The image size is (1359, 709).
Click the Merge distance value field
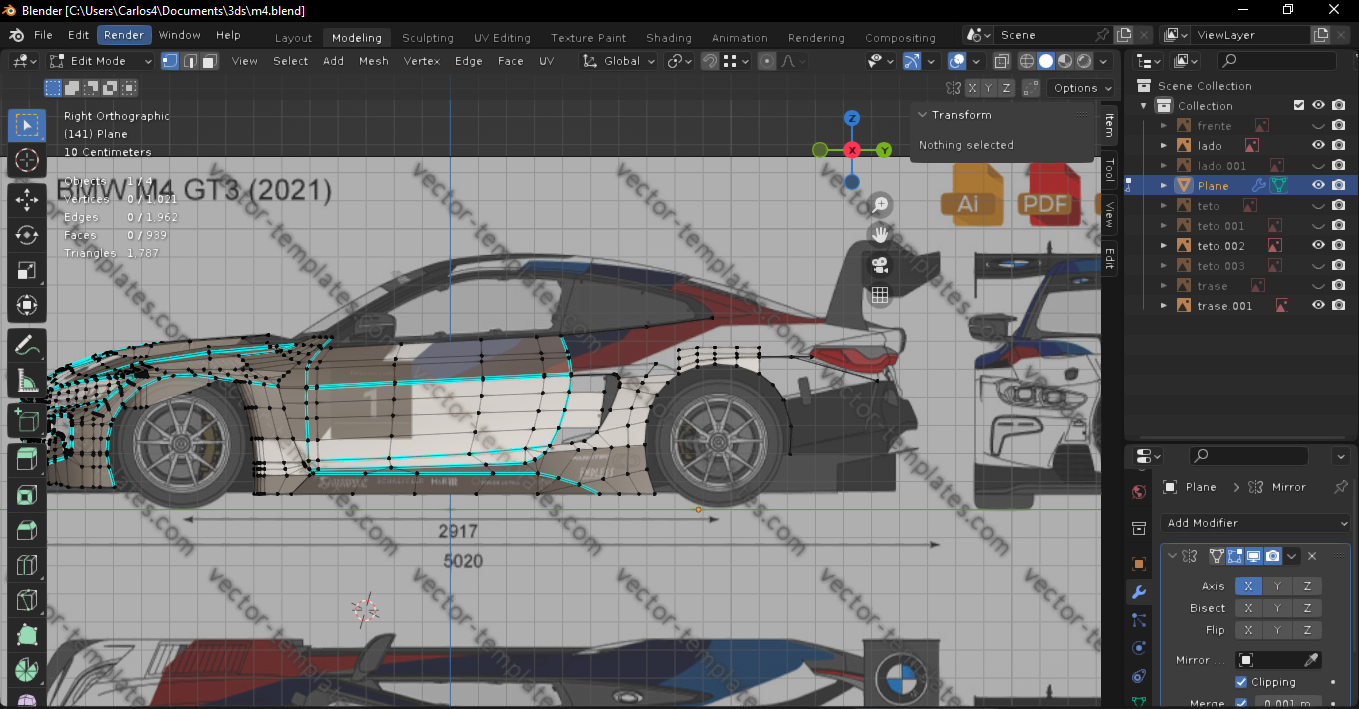click(x=1289, y=702)
